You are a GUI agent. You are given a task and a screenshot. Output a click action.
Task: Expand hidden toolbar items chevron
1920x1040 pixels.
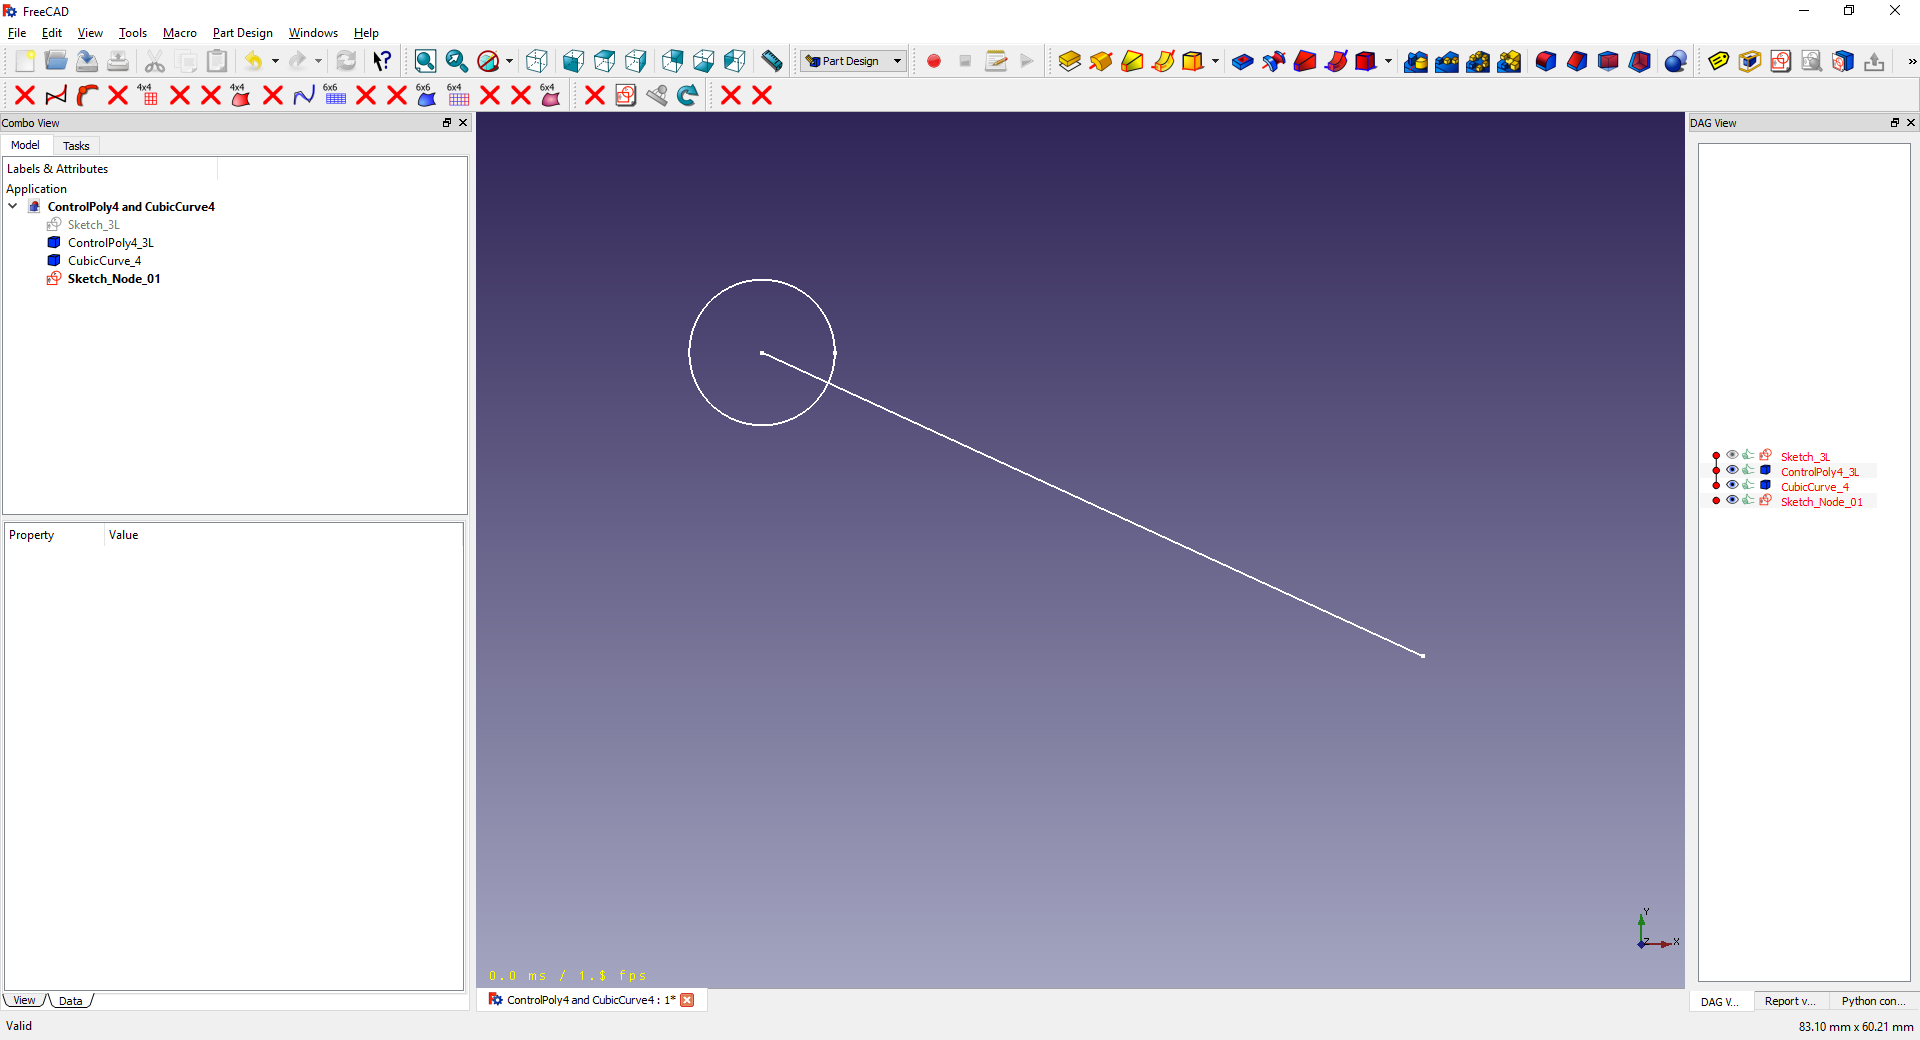coord(1912,61)
